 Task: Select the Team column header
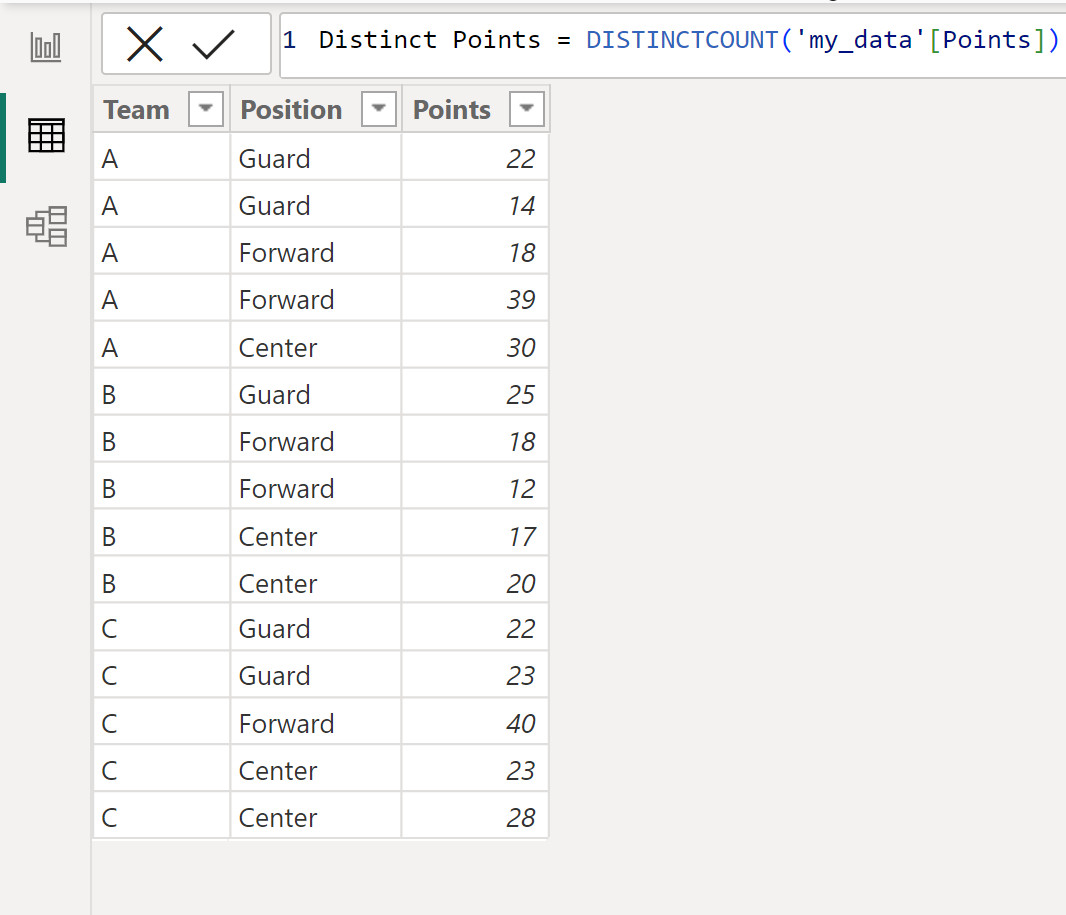(137, 108)
